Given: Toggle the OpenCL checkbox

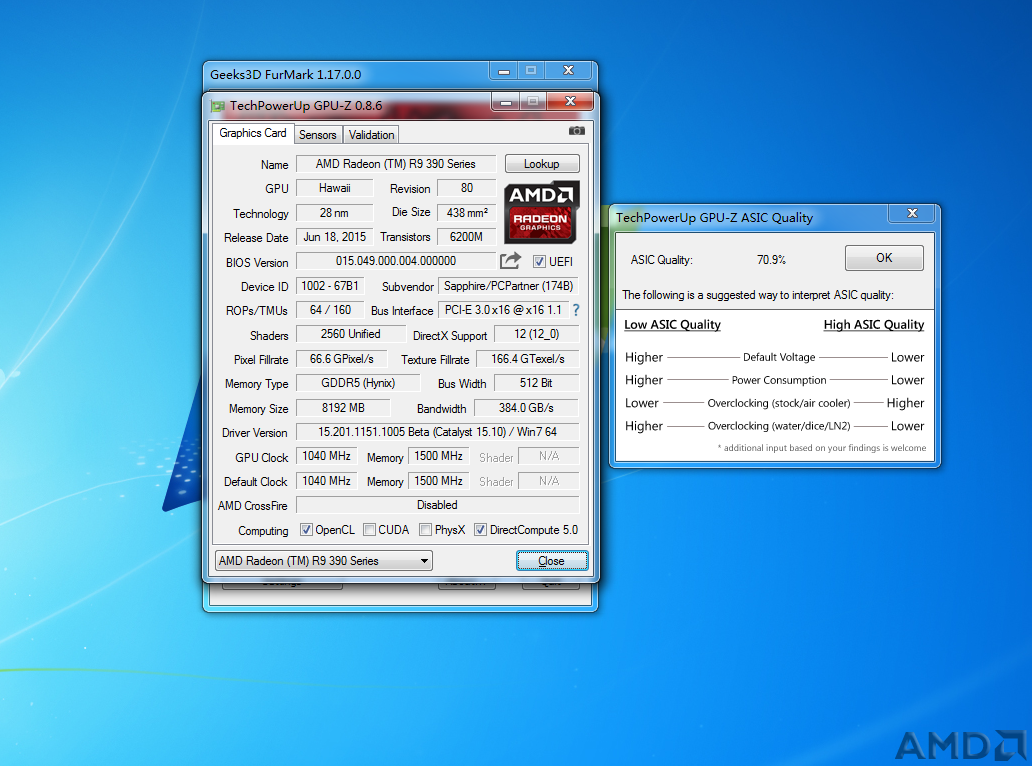Looking at the screenshot, I should coord(306,530).
